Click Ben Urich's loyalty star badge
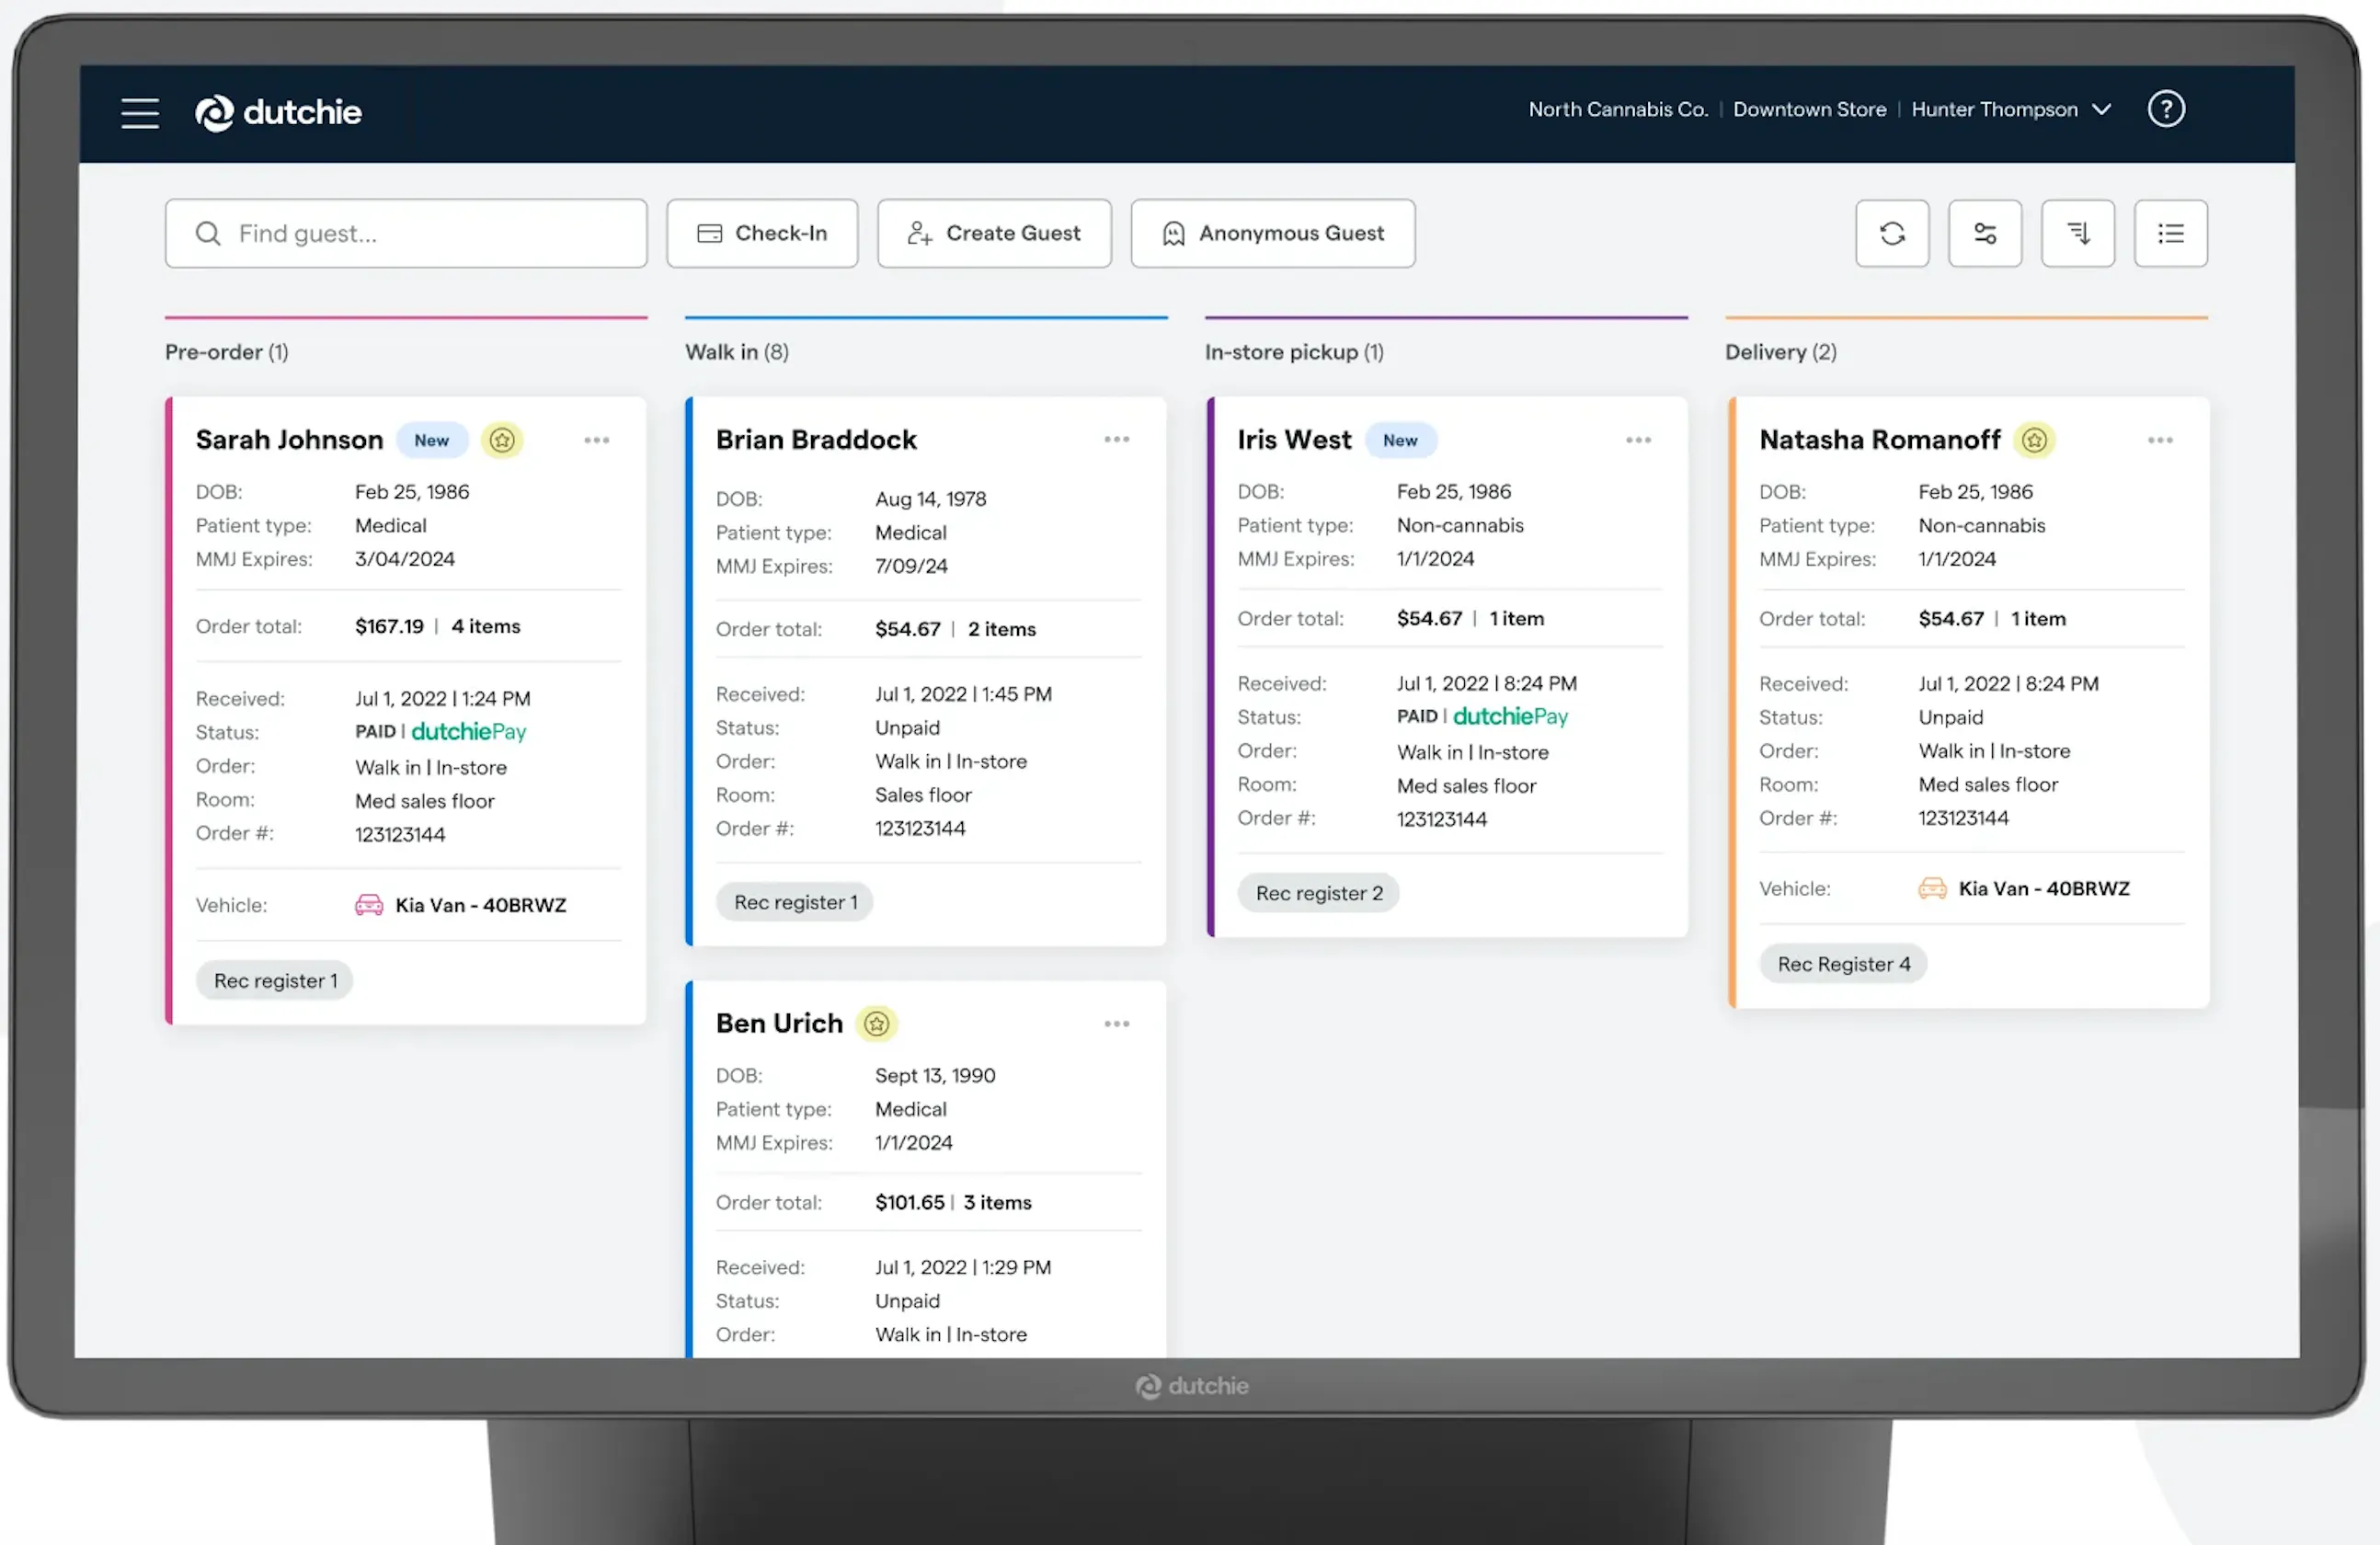This screenshot has height=1545, width=2380. [x=877, y=1024]
